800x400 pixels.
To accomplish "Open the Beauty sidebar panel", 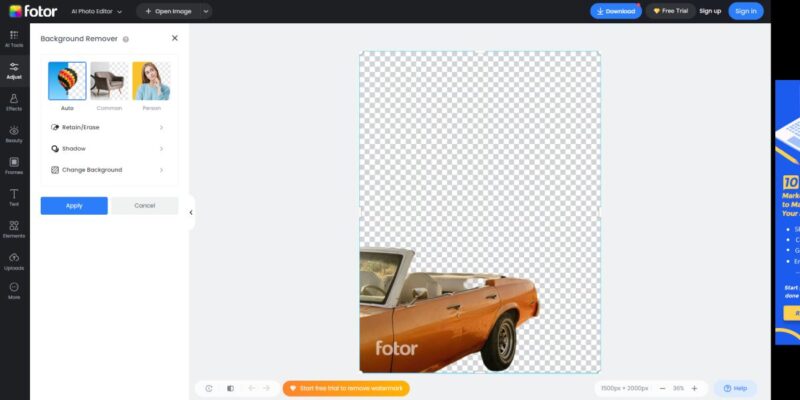I will tap(14, 134).
